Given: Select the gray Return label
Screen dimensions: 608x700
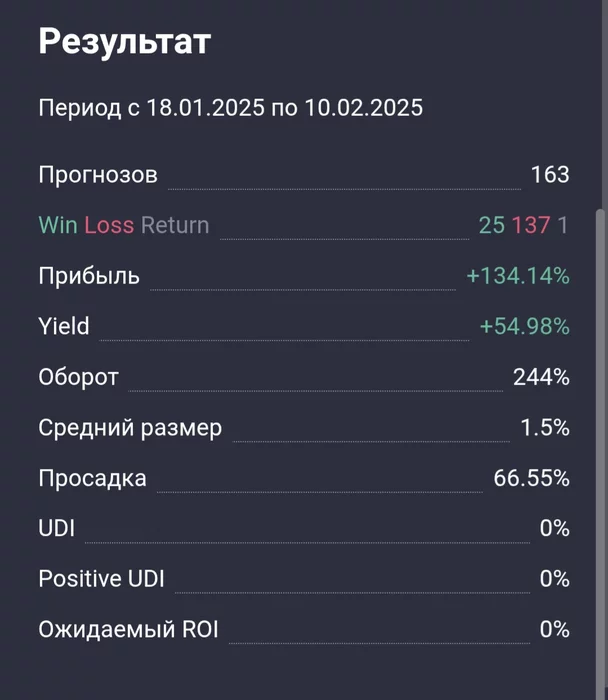Looking at the screenshot, I should tap(175, 225).
